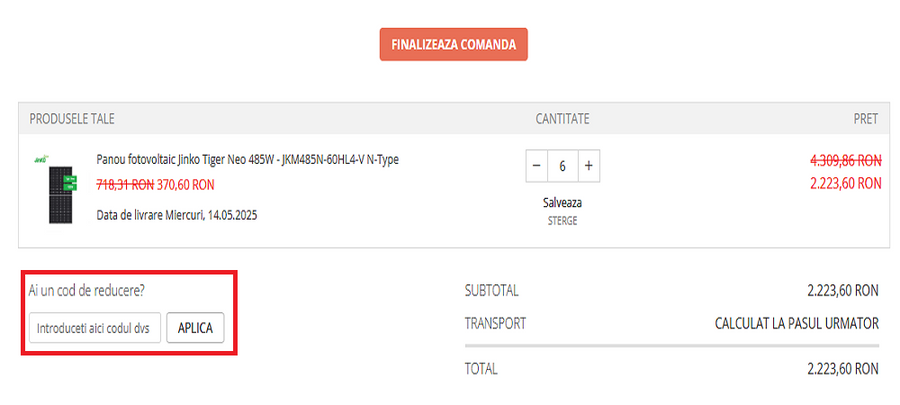Image resolution: width=900 pixels, height=405 pixels.
Task: Click the Finalizeaza Comanda button
Action: pyautogui.click(x=453, y=45)
